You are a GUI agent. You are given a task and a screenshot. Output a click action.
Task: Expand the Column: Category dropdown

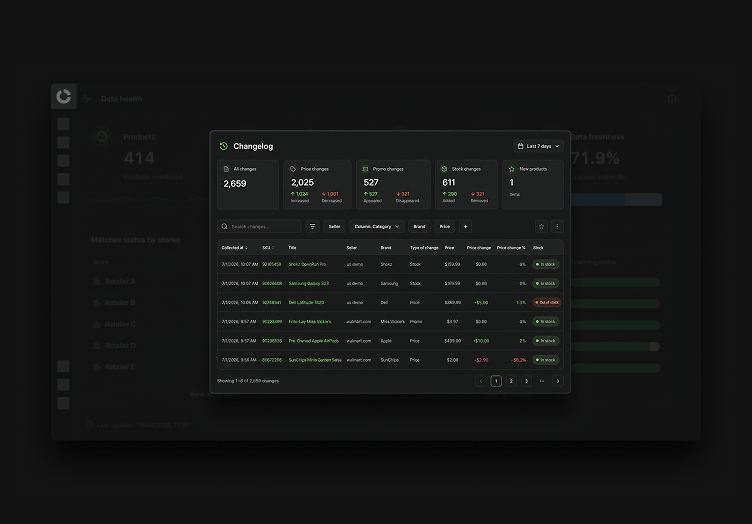point(376,226)
